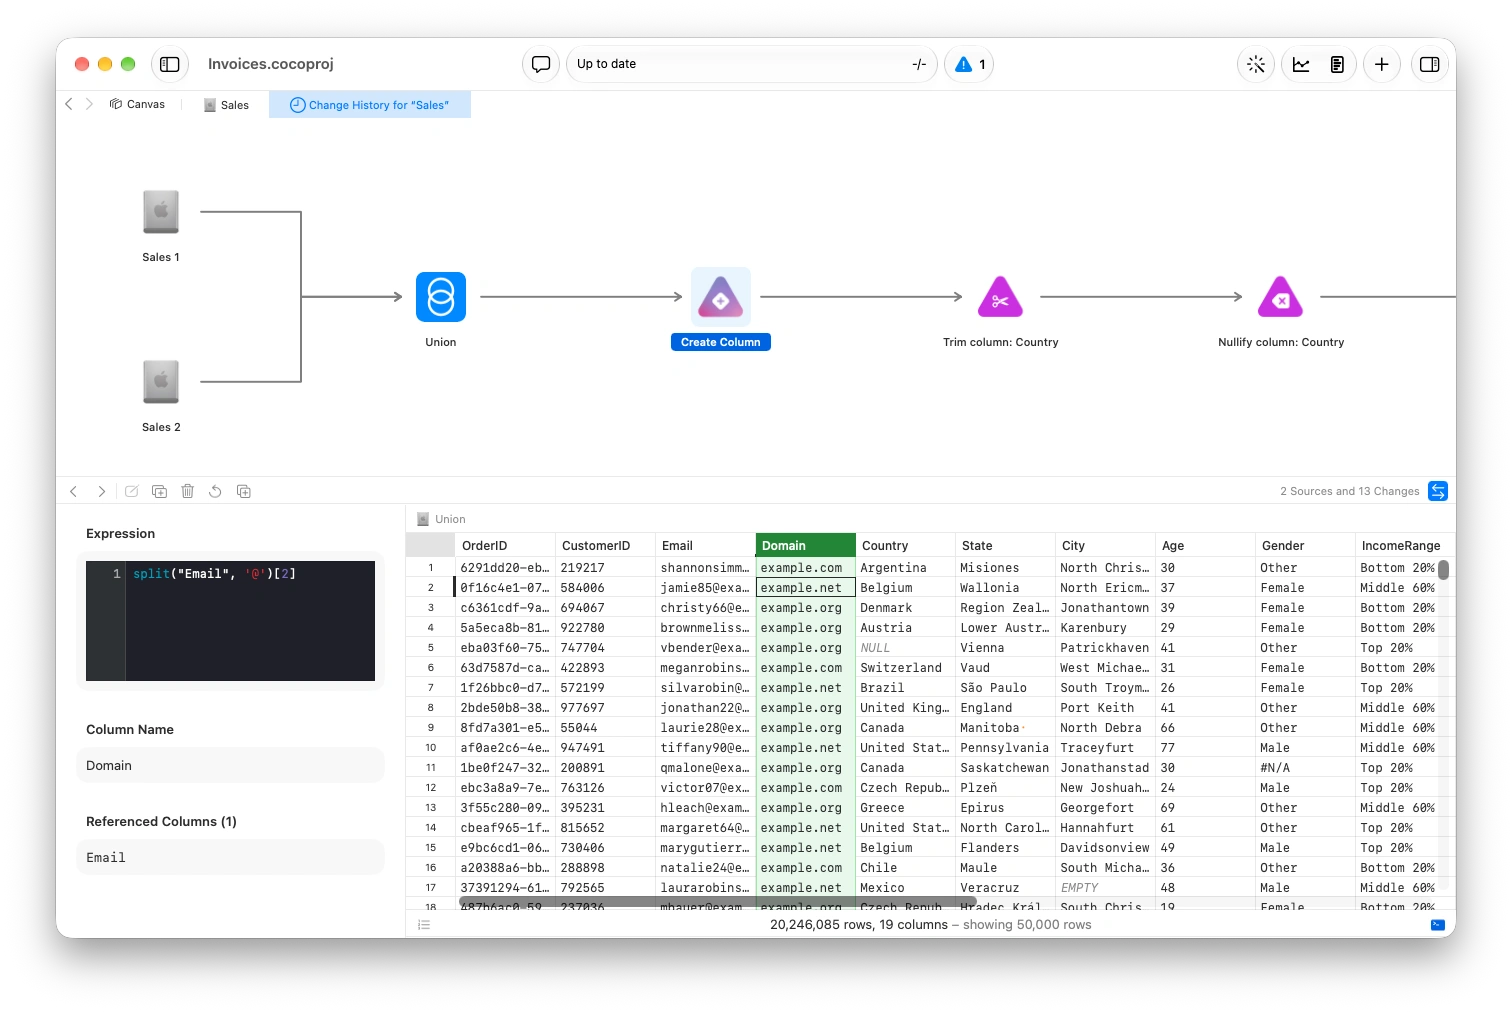Select the Domain column header

806,546
